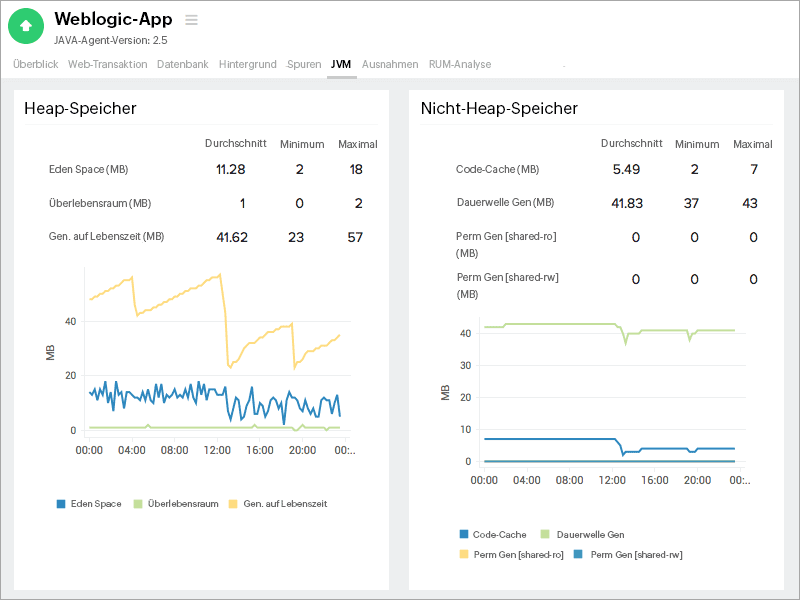Click the Weblogic-App title
The height and width of the screenshot is (600, 800).
[113, 19]
